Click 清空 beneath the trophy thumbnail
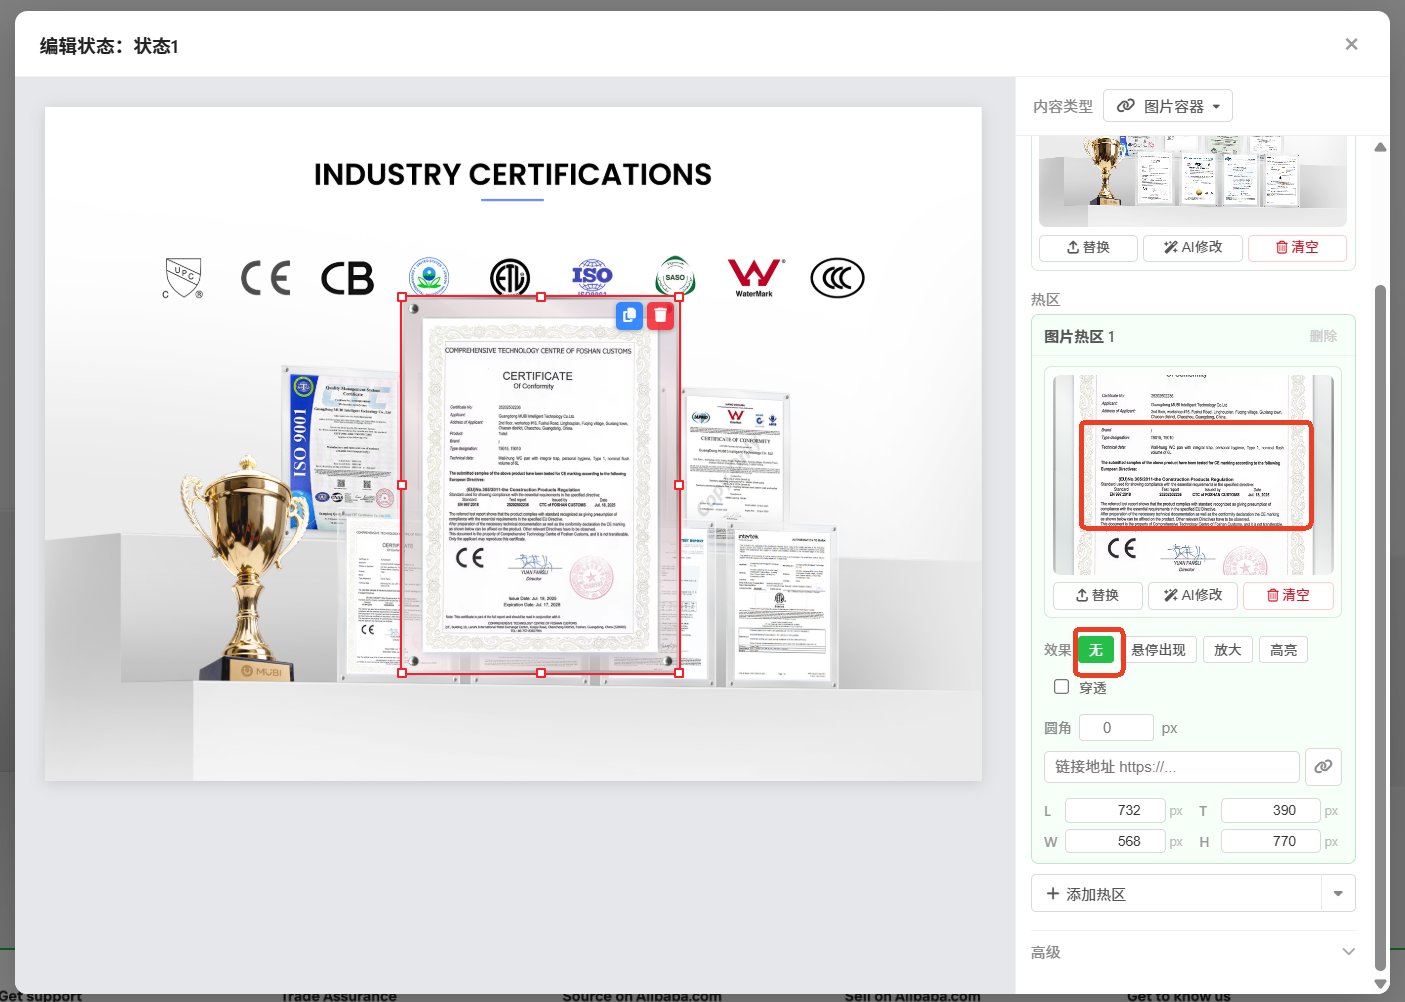This screenshot has width=1405, height=1002. coord(1297,247)
